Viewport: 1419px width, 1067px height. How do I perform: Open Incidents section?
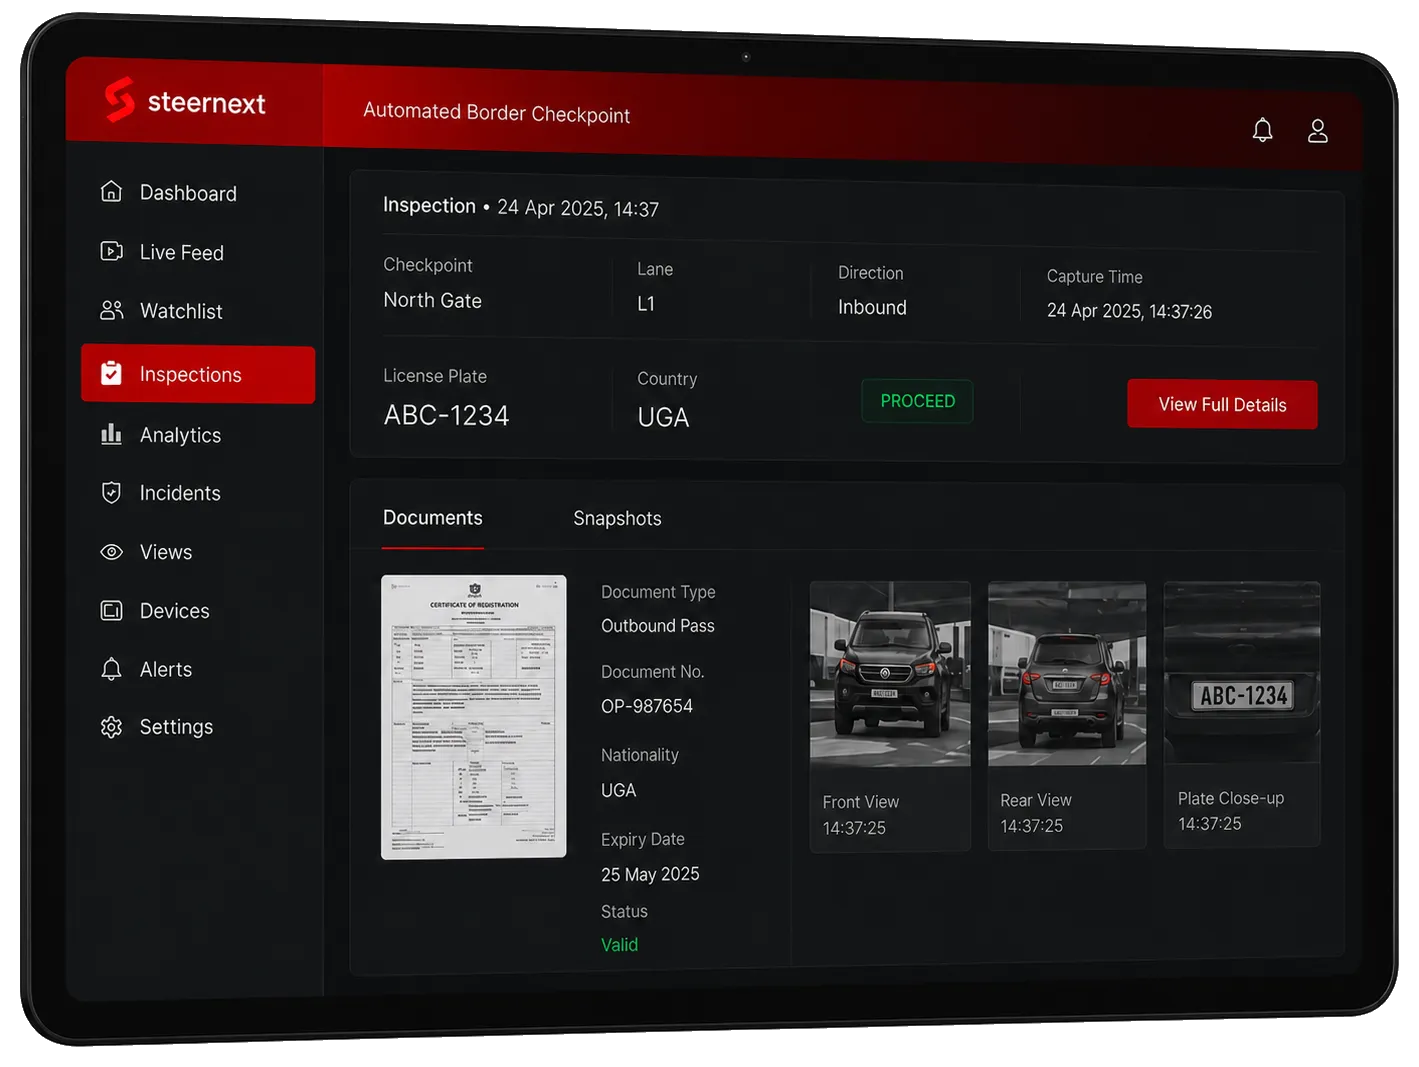180,493
